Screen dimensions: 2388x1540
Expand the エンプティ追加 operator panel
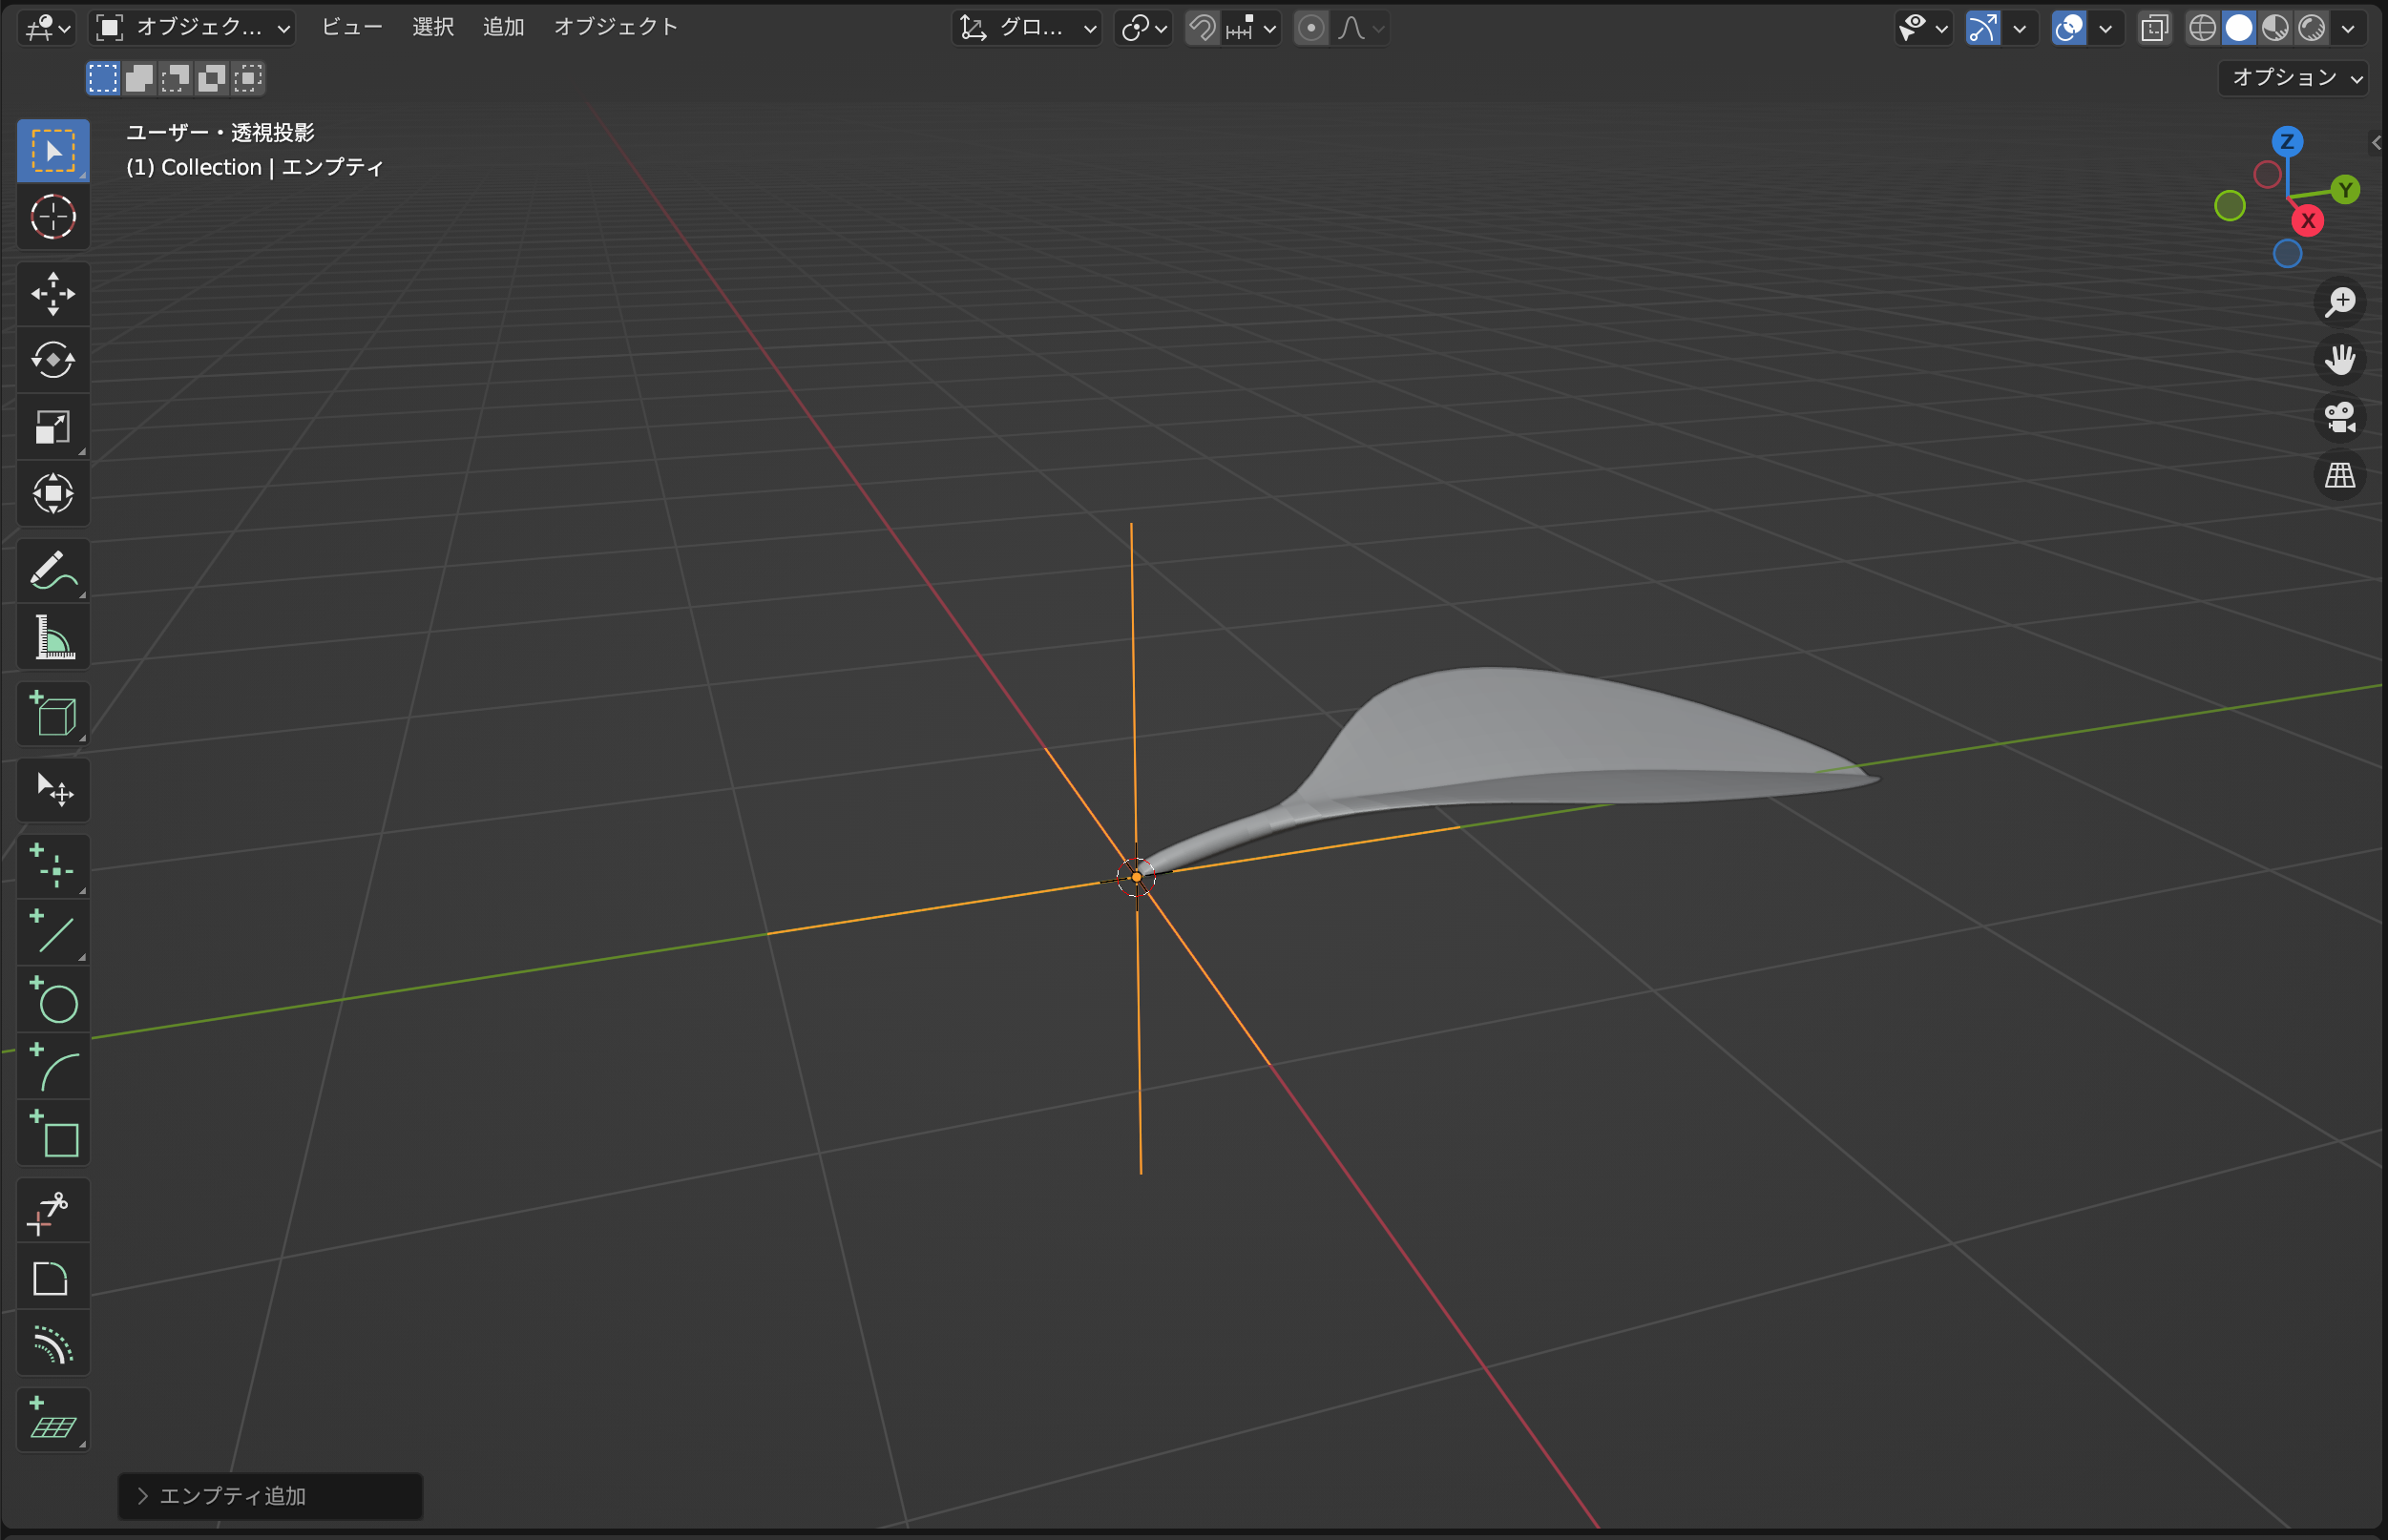(x=270, y=1496)
